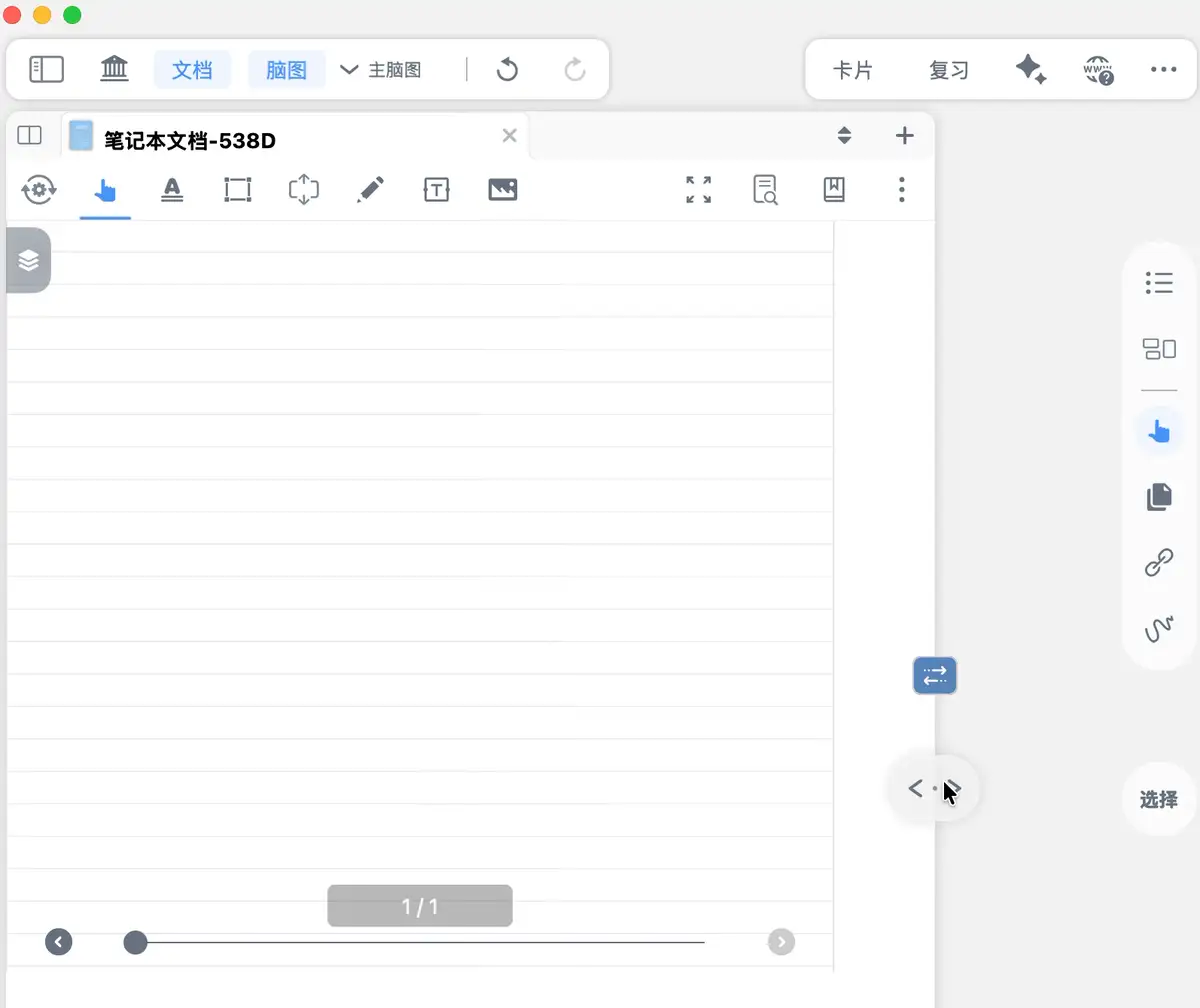Enter fullscreen with the expand arrows

(x=698, y=190)
